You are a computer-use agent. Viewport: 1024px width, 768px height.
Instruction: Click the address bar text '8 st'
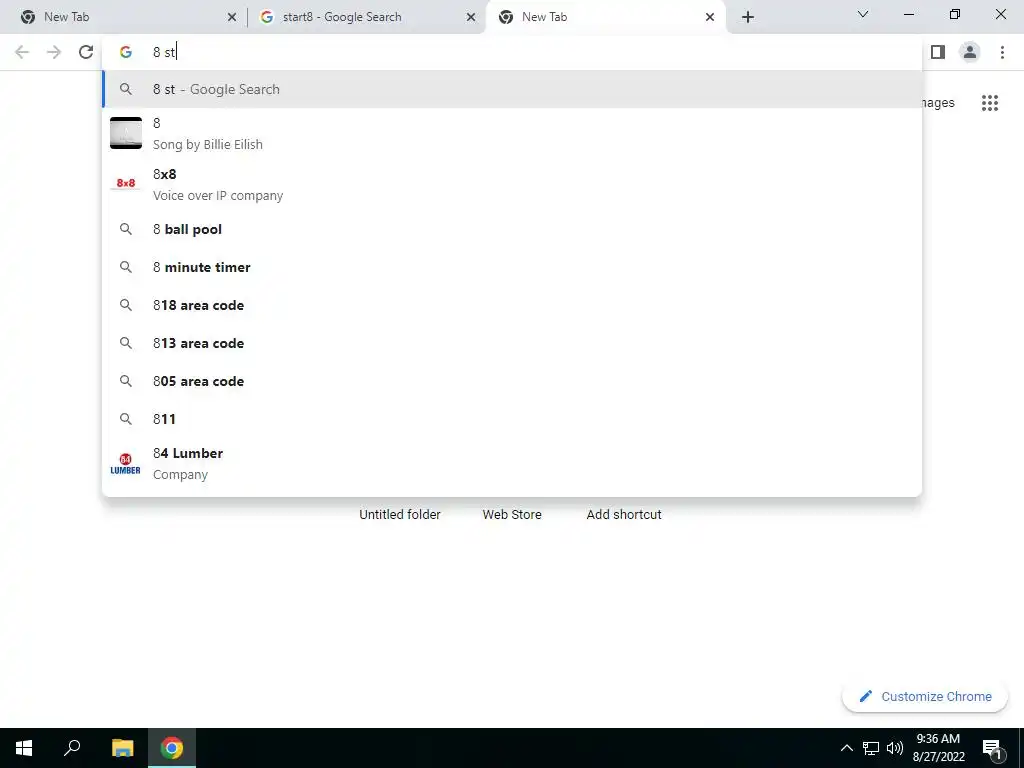164,52
